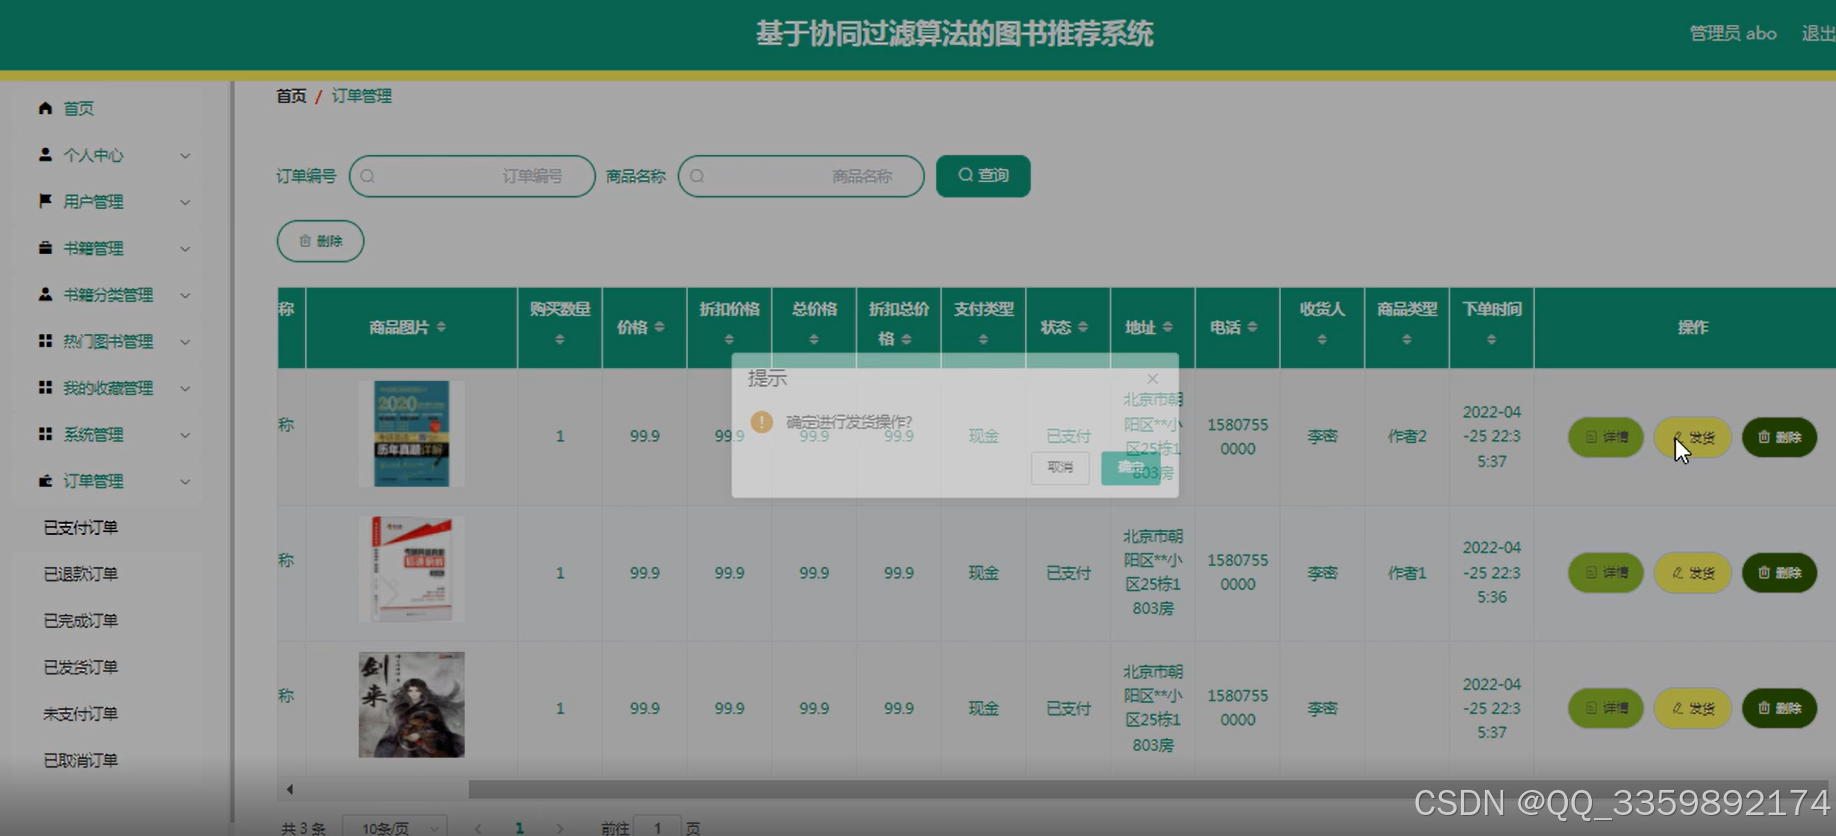Click the home icon in the sidebar
The width and height of the screenshot is (1836, 836).
click(x=45, y=108)
